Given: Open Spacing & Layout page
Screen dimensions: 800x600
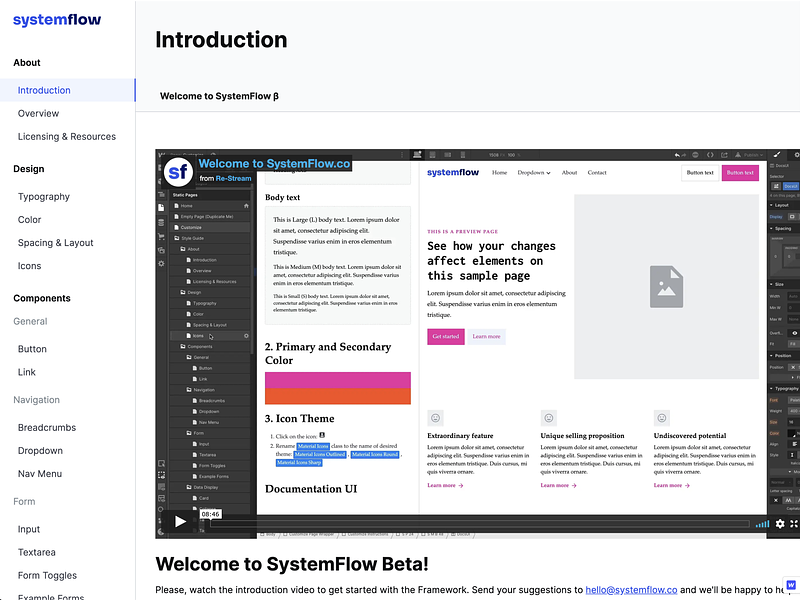Looking at the screenshot, I should click(56, 243).
